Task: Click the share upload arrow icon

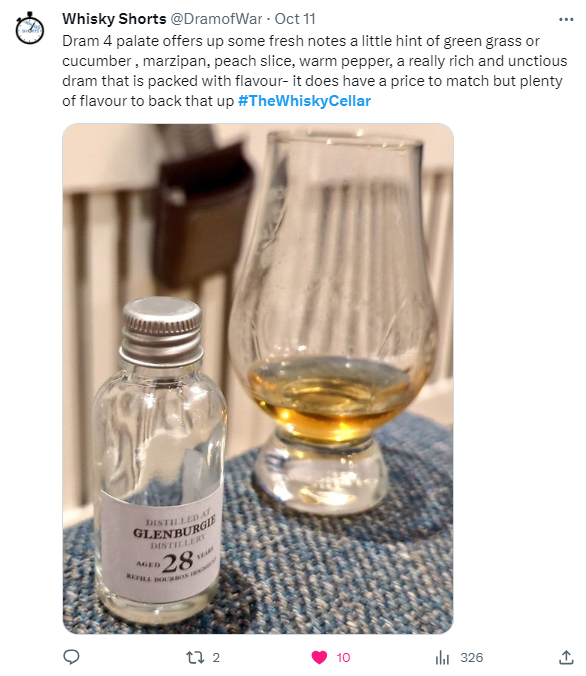Action: pyautogui.click(x=566, y=657)
